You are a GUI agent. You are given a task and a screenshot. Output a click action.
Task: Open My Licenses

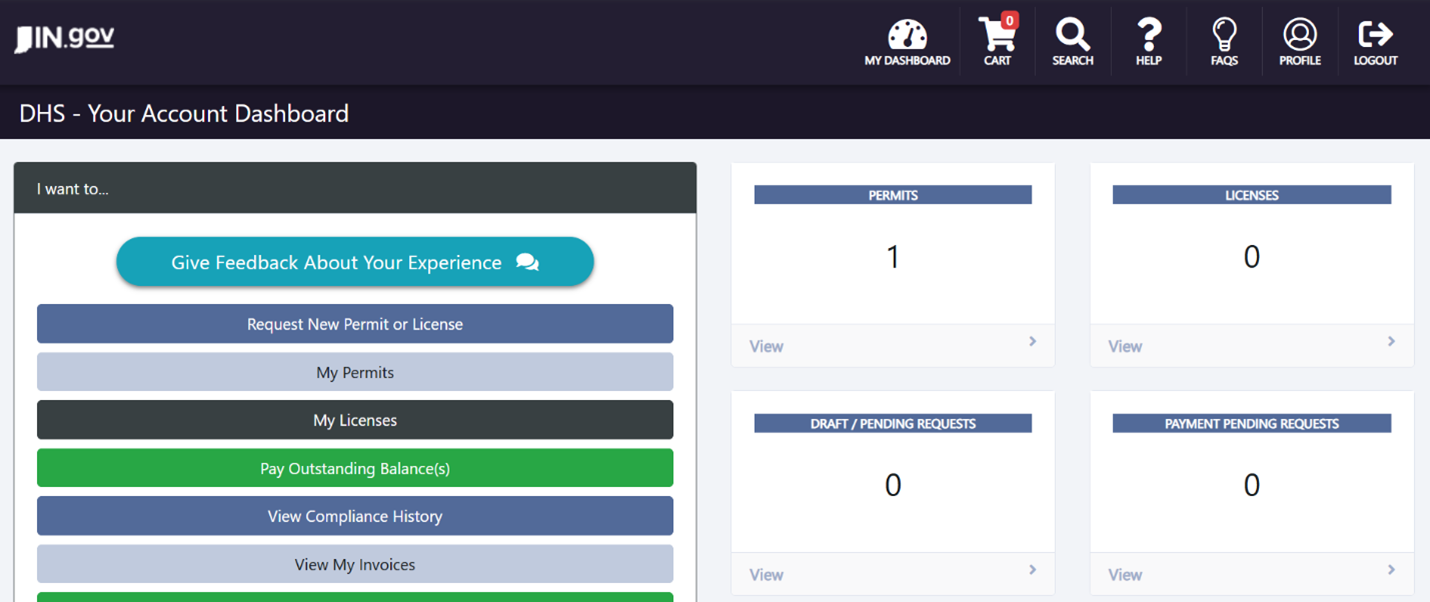pyautogui.click(x=355, y=420)
